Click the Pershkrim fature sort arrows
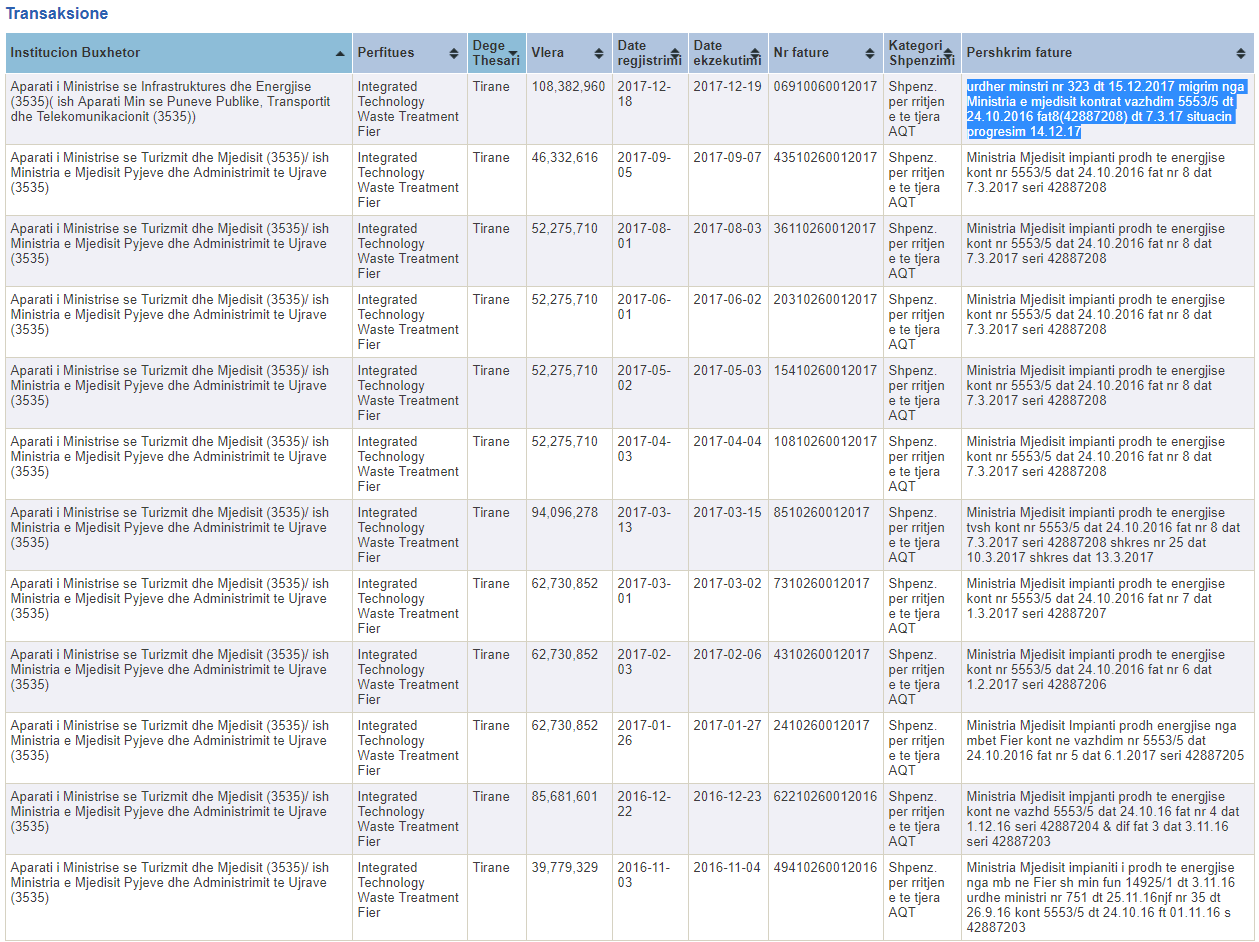Image resolution: width=1259 pixels, height=942 pixels. pyautogui.click(x=1241, y=53)
